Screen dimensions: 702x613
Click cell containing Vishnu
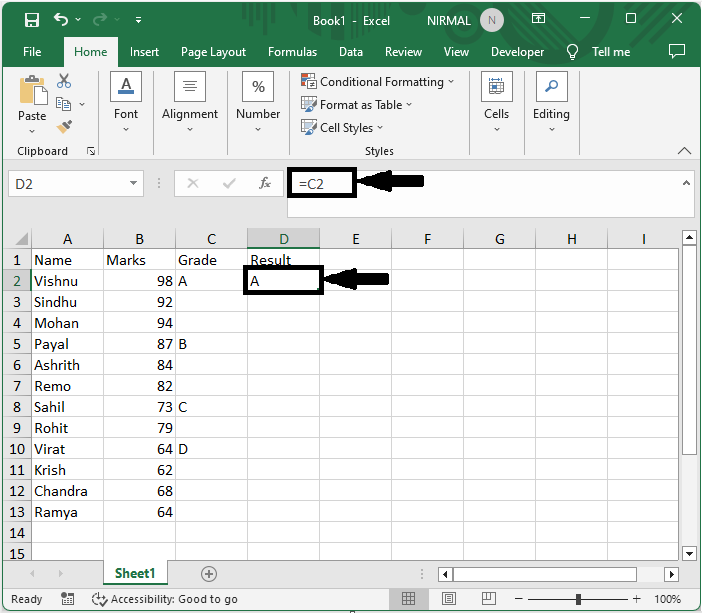tap(68, 281)
